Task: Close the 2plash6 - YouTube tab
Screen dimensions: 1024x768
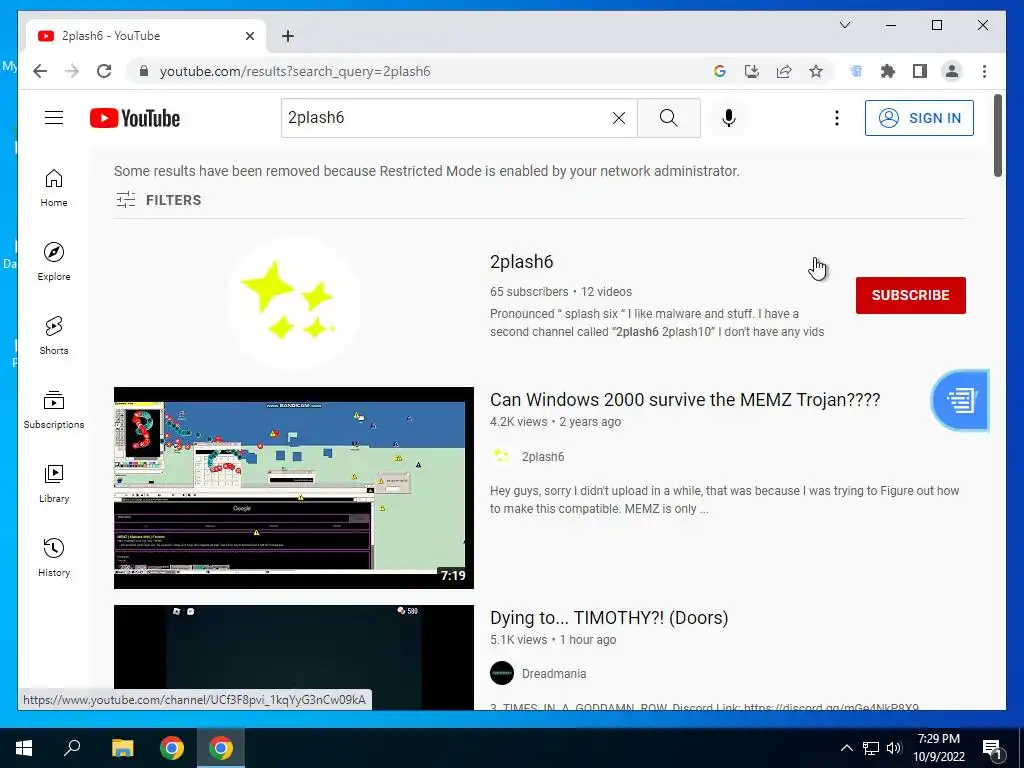Action: coord(249,36)
